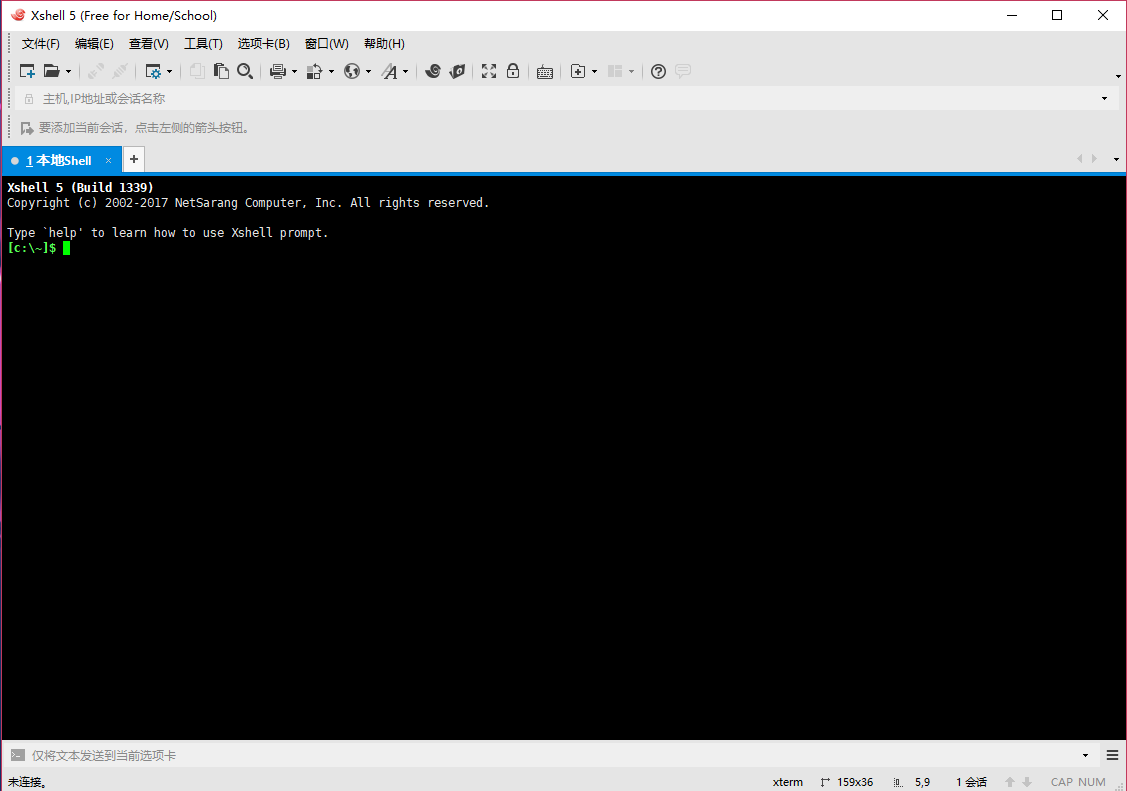
Task: Expand the color scheme dropdown arrow
Action: click(331, 72)
